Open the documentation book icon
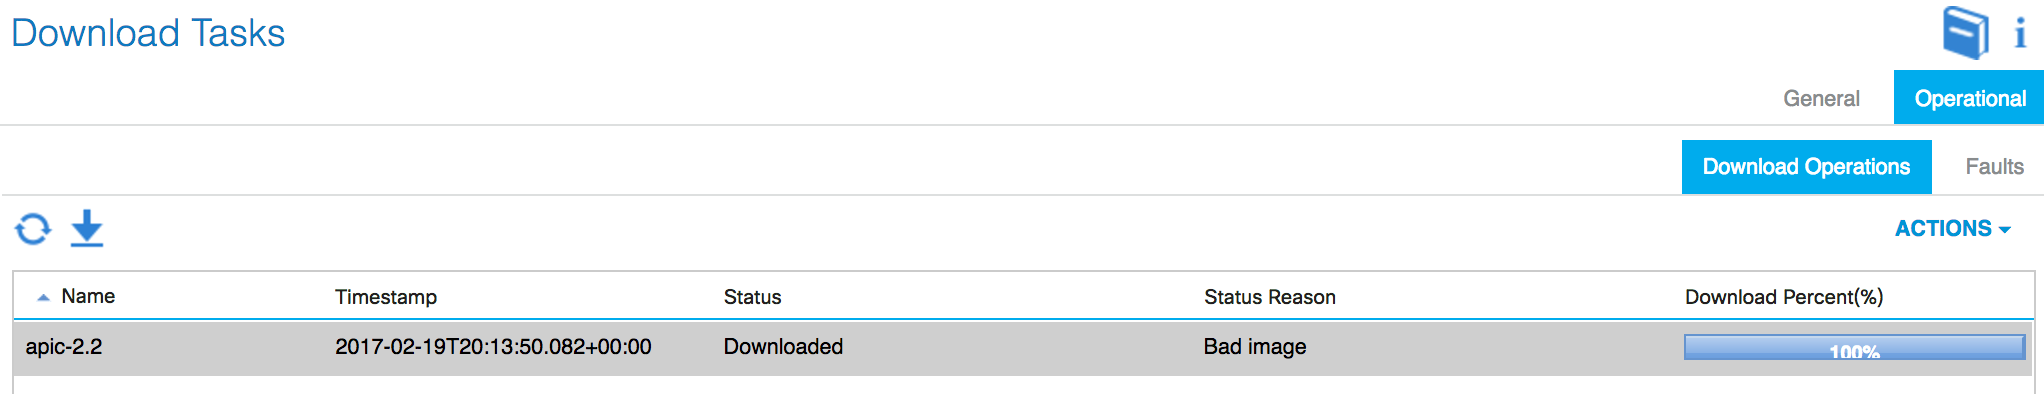Screen dimensions: 2044x394 [x=1965, y=32]
